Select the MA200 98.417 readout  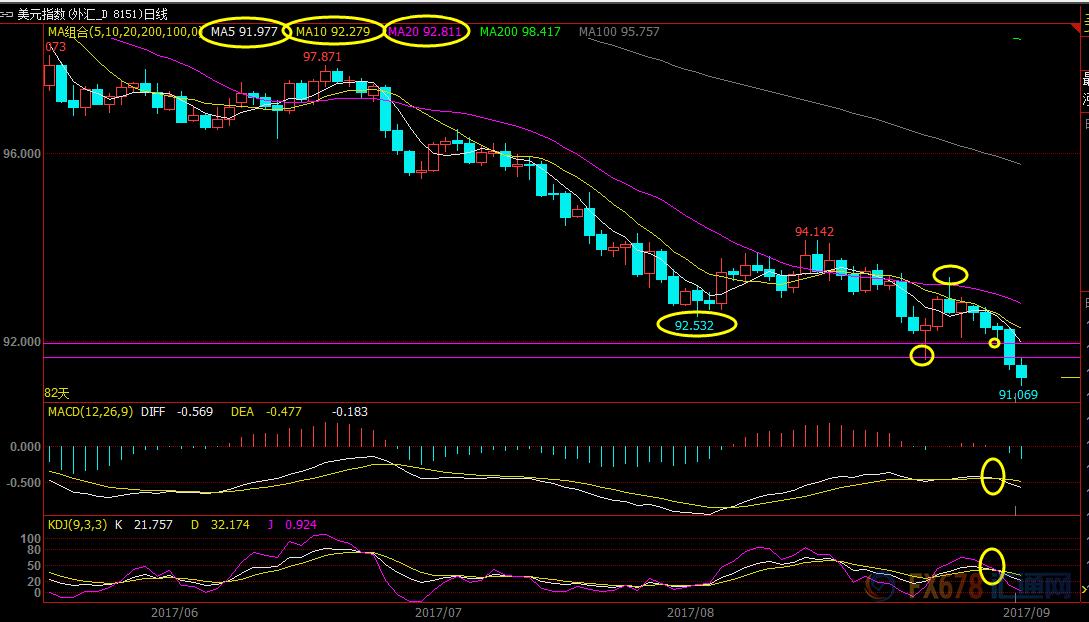tap(520, 31)
